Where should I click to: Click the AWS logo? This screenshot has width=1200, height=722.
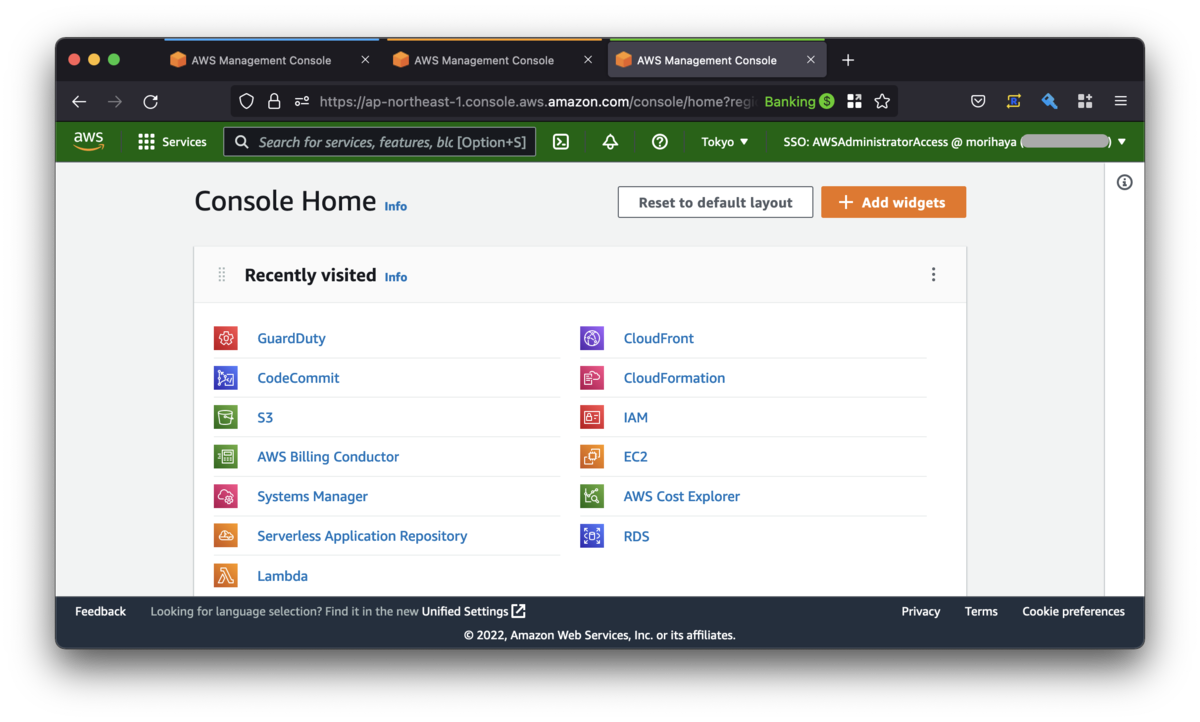tap(89, 142)
